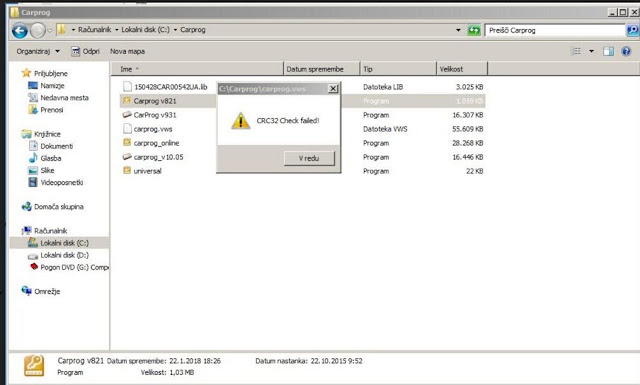Open the recent locations dropdown arrow
Image resolution: width=640 pixels, height=385 pixels.
click(50, 31)
